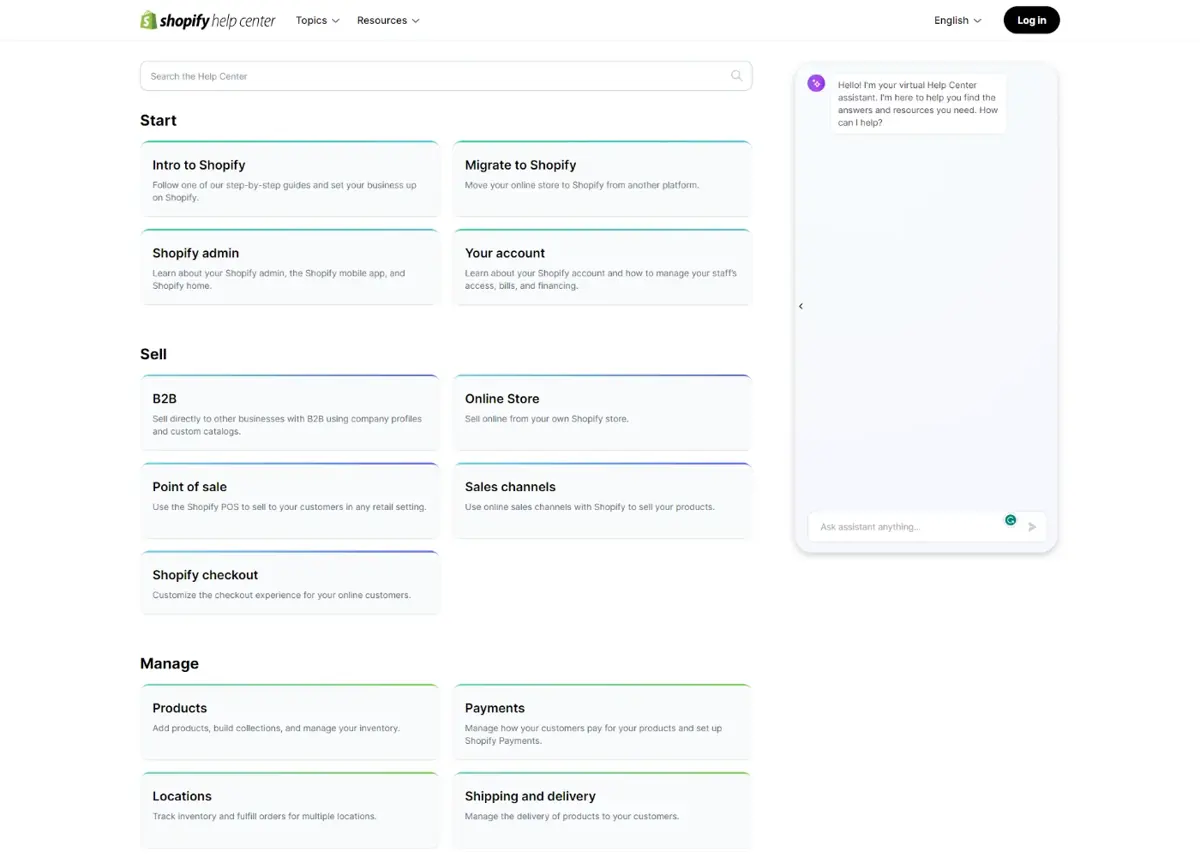
Task: Click the search magnifier icon
Action: [x=737, y=76]
